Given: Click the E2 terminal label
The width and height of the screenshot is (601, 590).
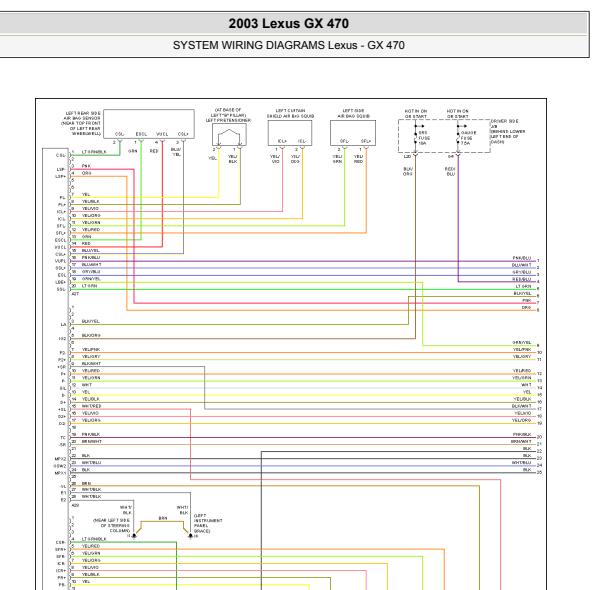Looking at the screenshot, I should (63, 500).
